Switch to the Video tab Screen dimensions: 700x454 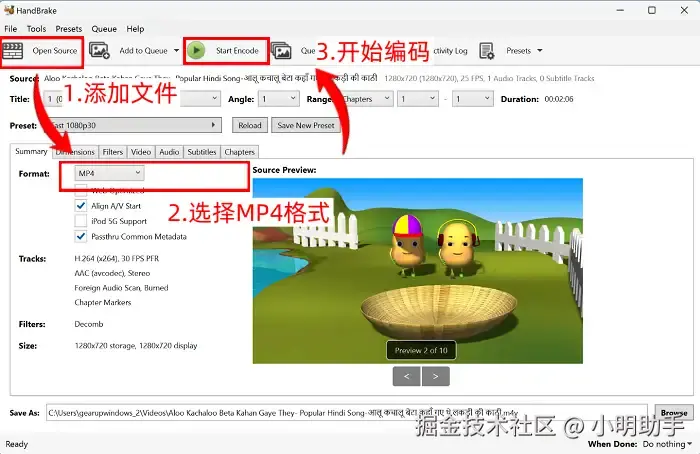[141, 152]
